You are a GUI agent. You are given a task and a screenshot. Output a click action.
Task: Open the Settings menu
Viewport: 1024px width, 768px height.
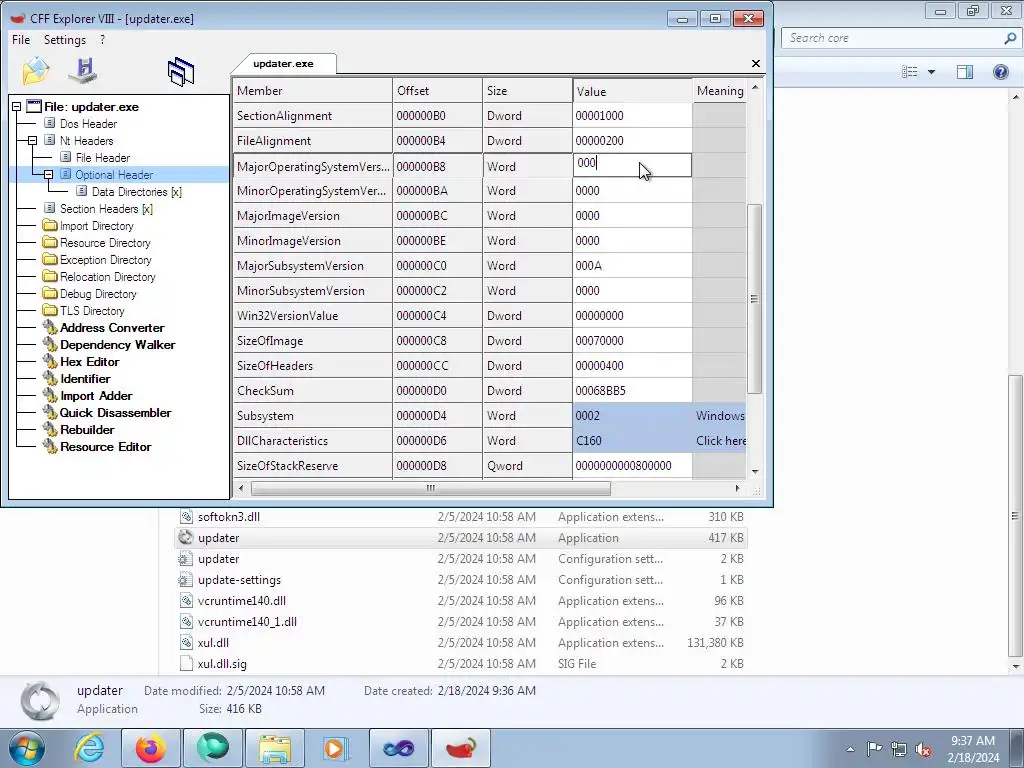tap(65, 40)
